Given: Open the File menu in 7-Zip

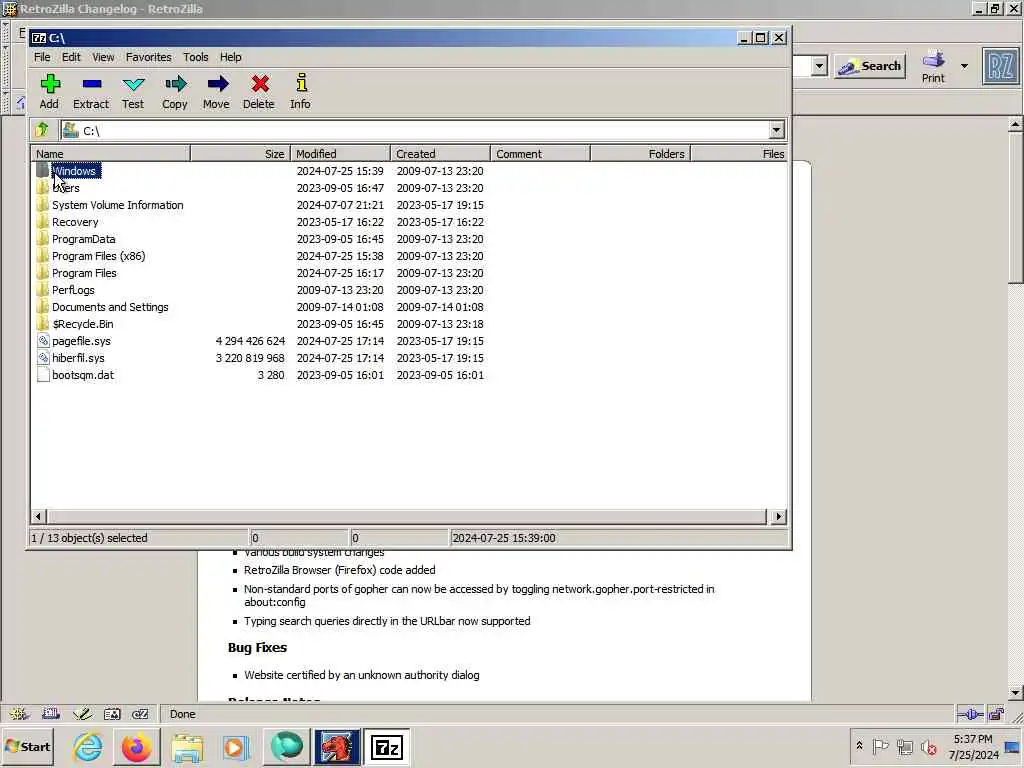Looking at the screenshot, I should [x=42, y=57].
